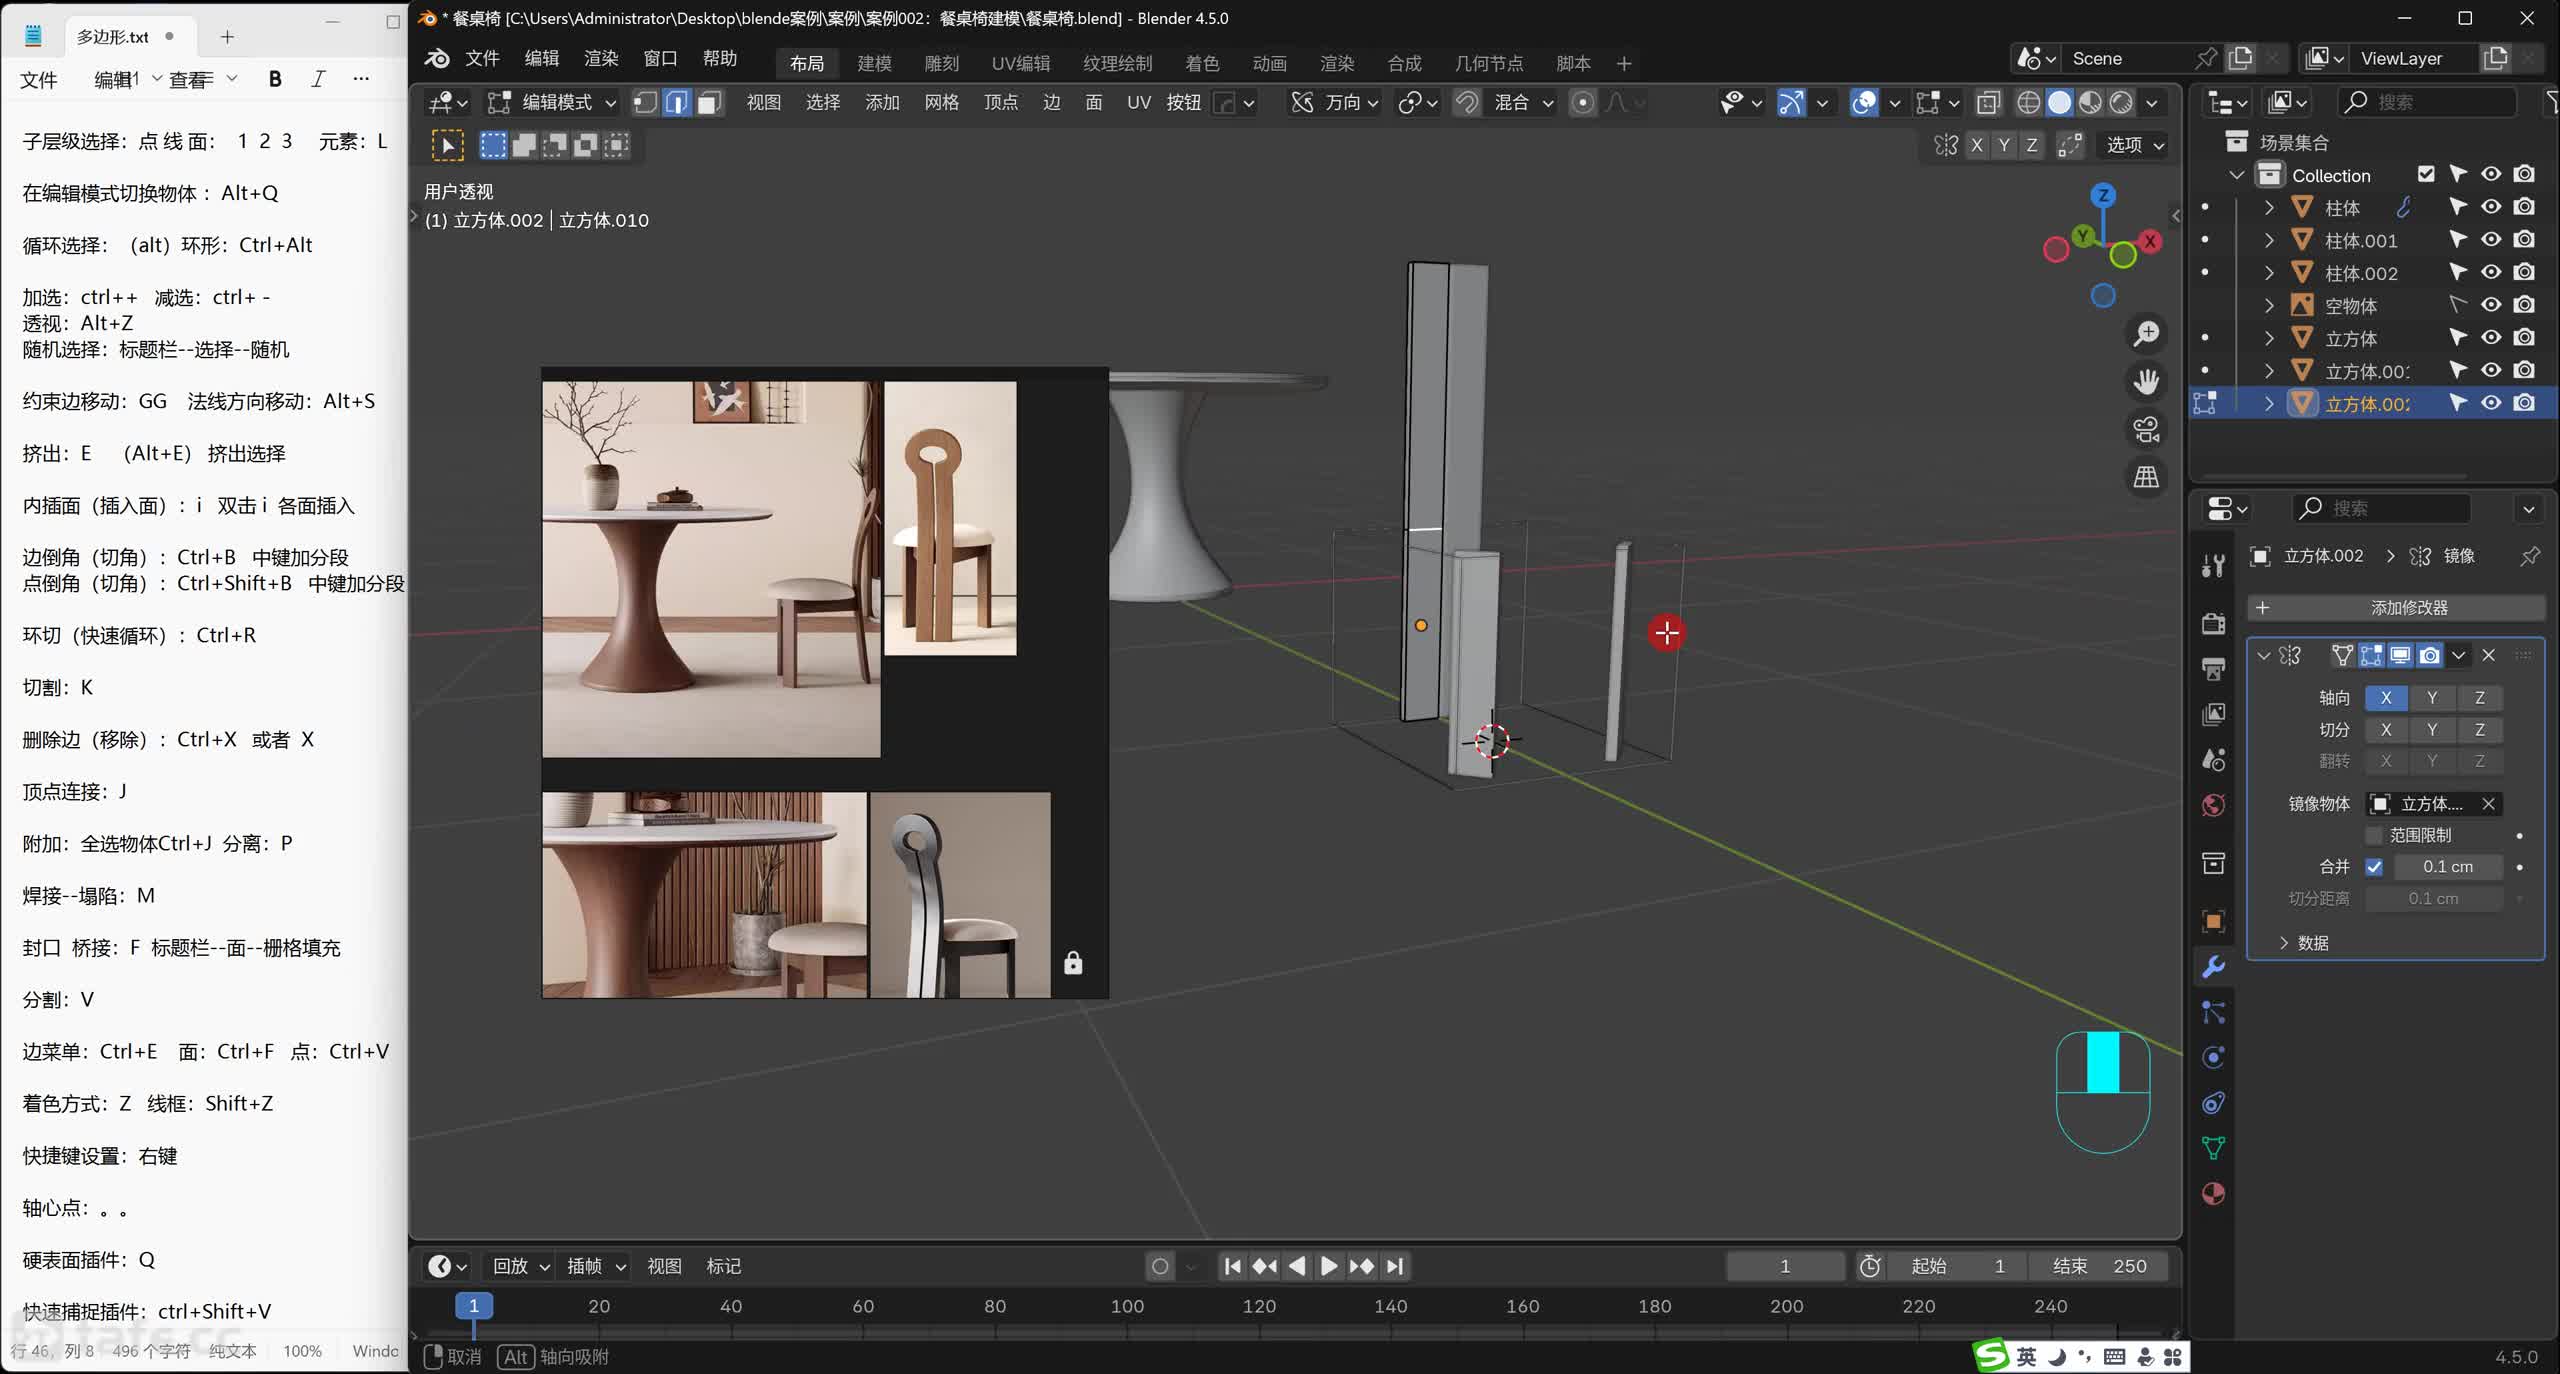Select face select mode icon
The width and height of the screenshot is (2560, 1374).
[709, 102]
